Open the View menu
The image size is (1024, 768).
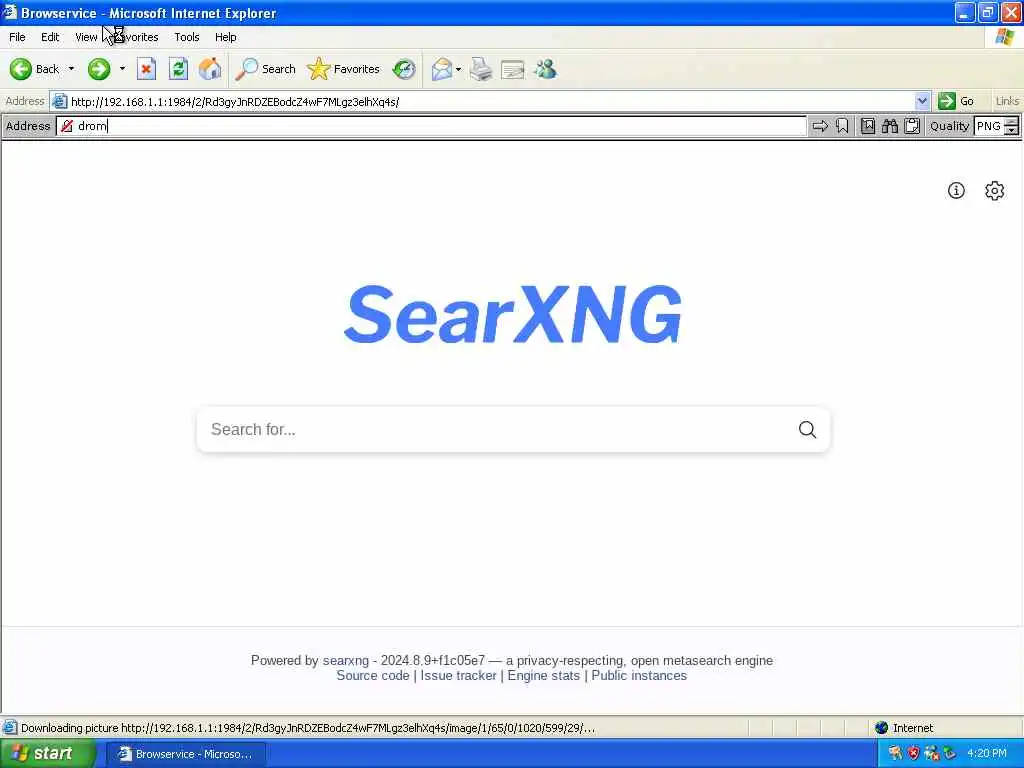86,37
